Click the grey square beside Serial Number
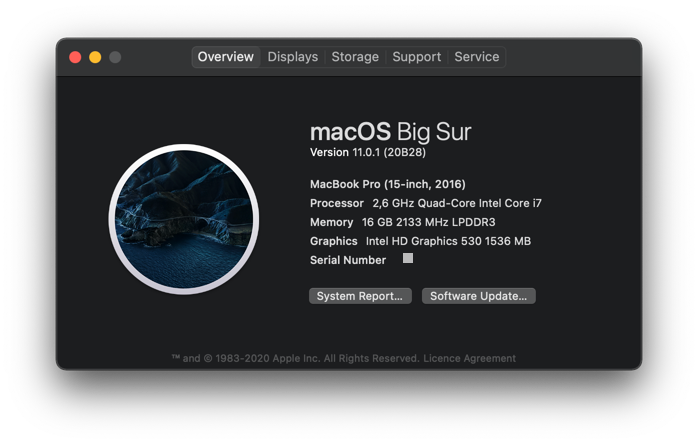 [x=408, y=259]
